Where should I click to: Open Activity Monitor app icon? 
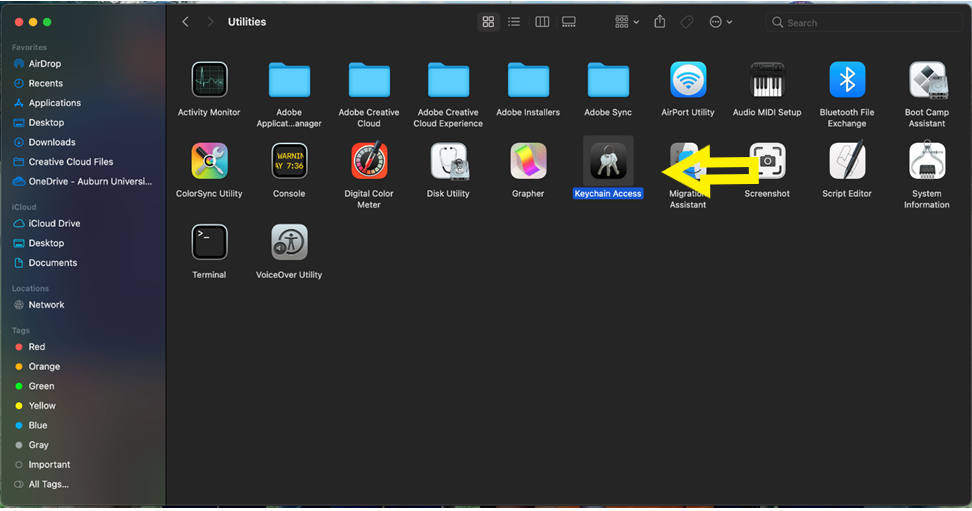pos(209,80)
